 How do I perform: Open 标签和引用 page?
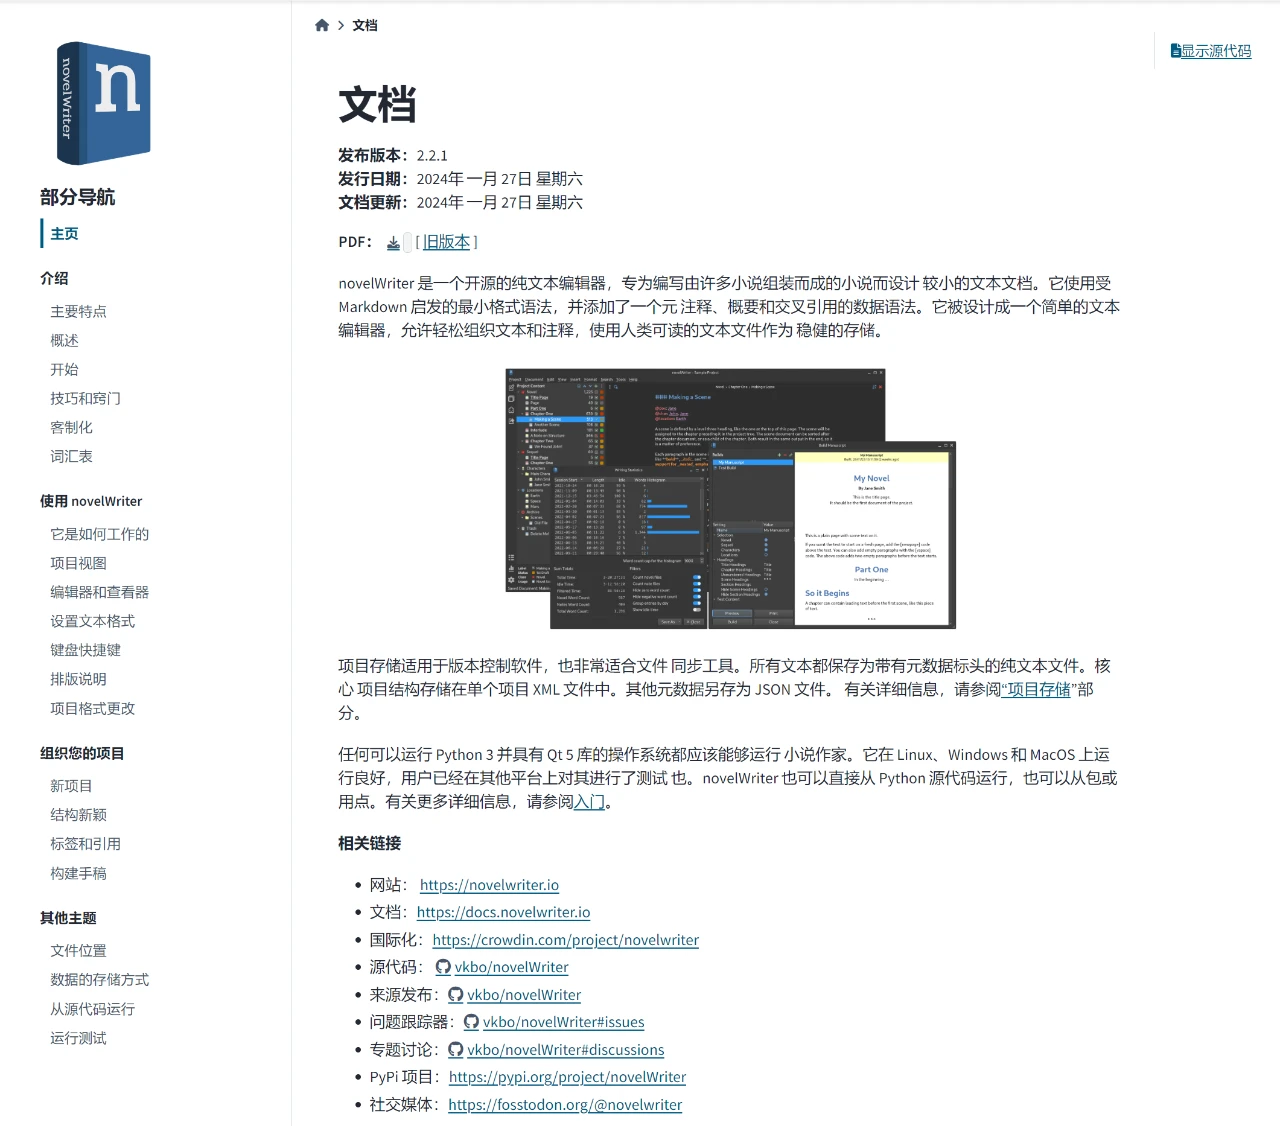tap(85, 845)
